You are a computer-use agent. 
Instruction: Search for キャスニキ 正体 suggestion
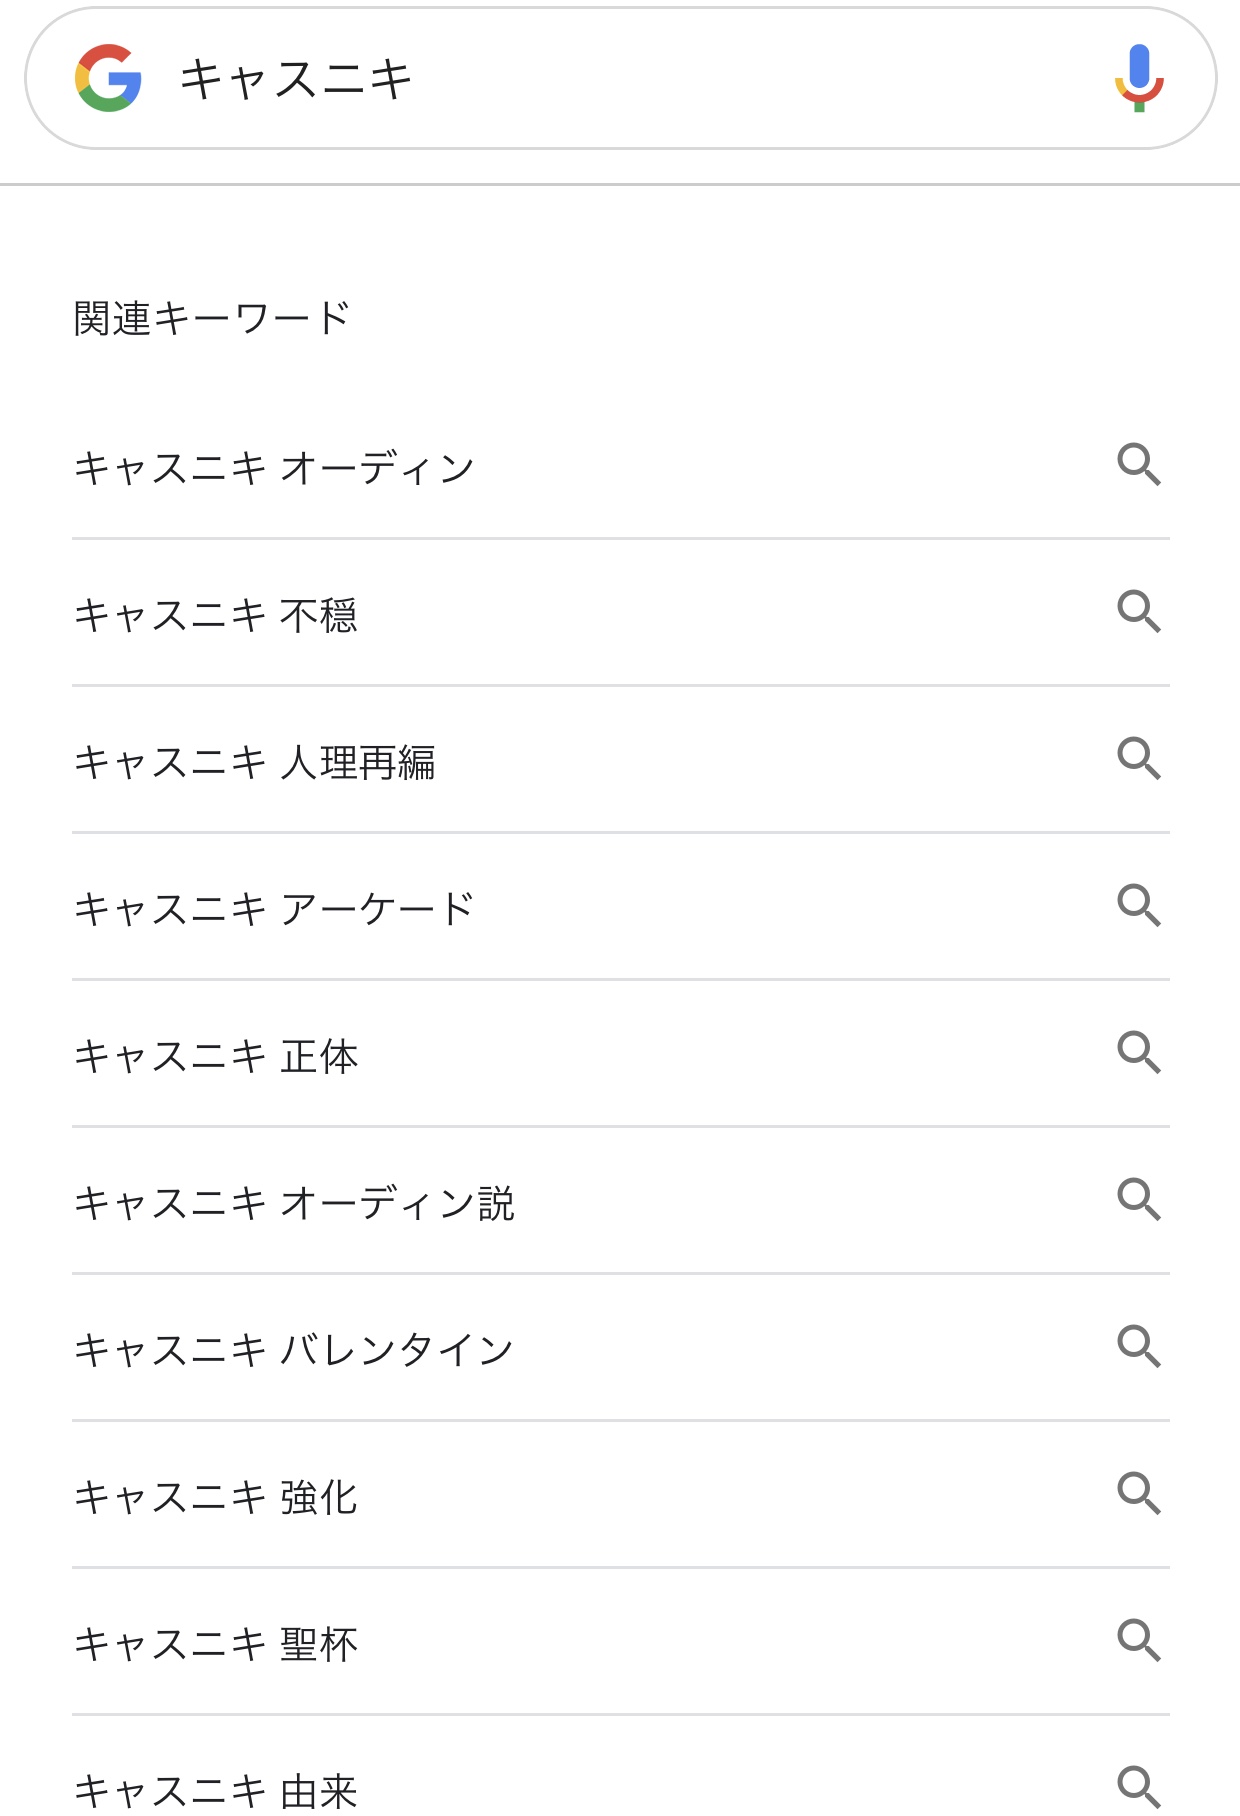(x=216, y=1056)
